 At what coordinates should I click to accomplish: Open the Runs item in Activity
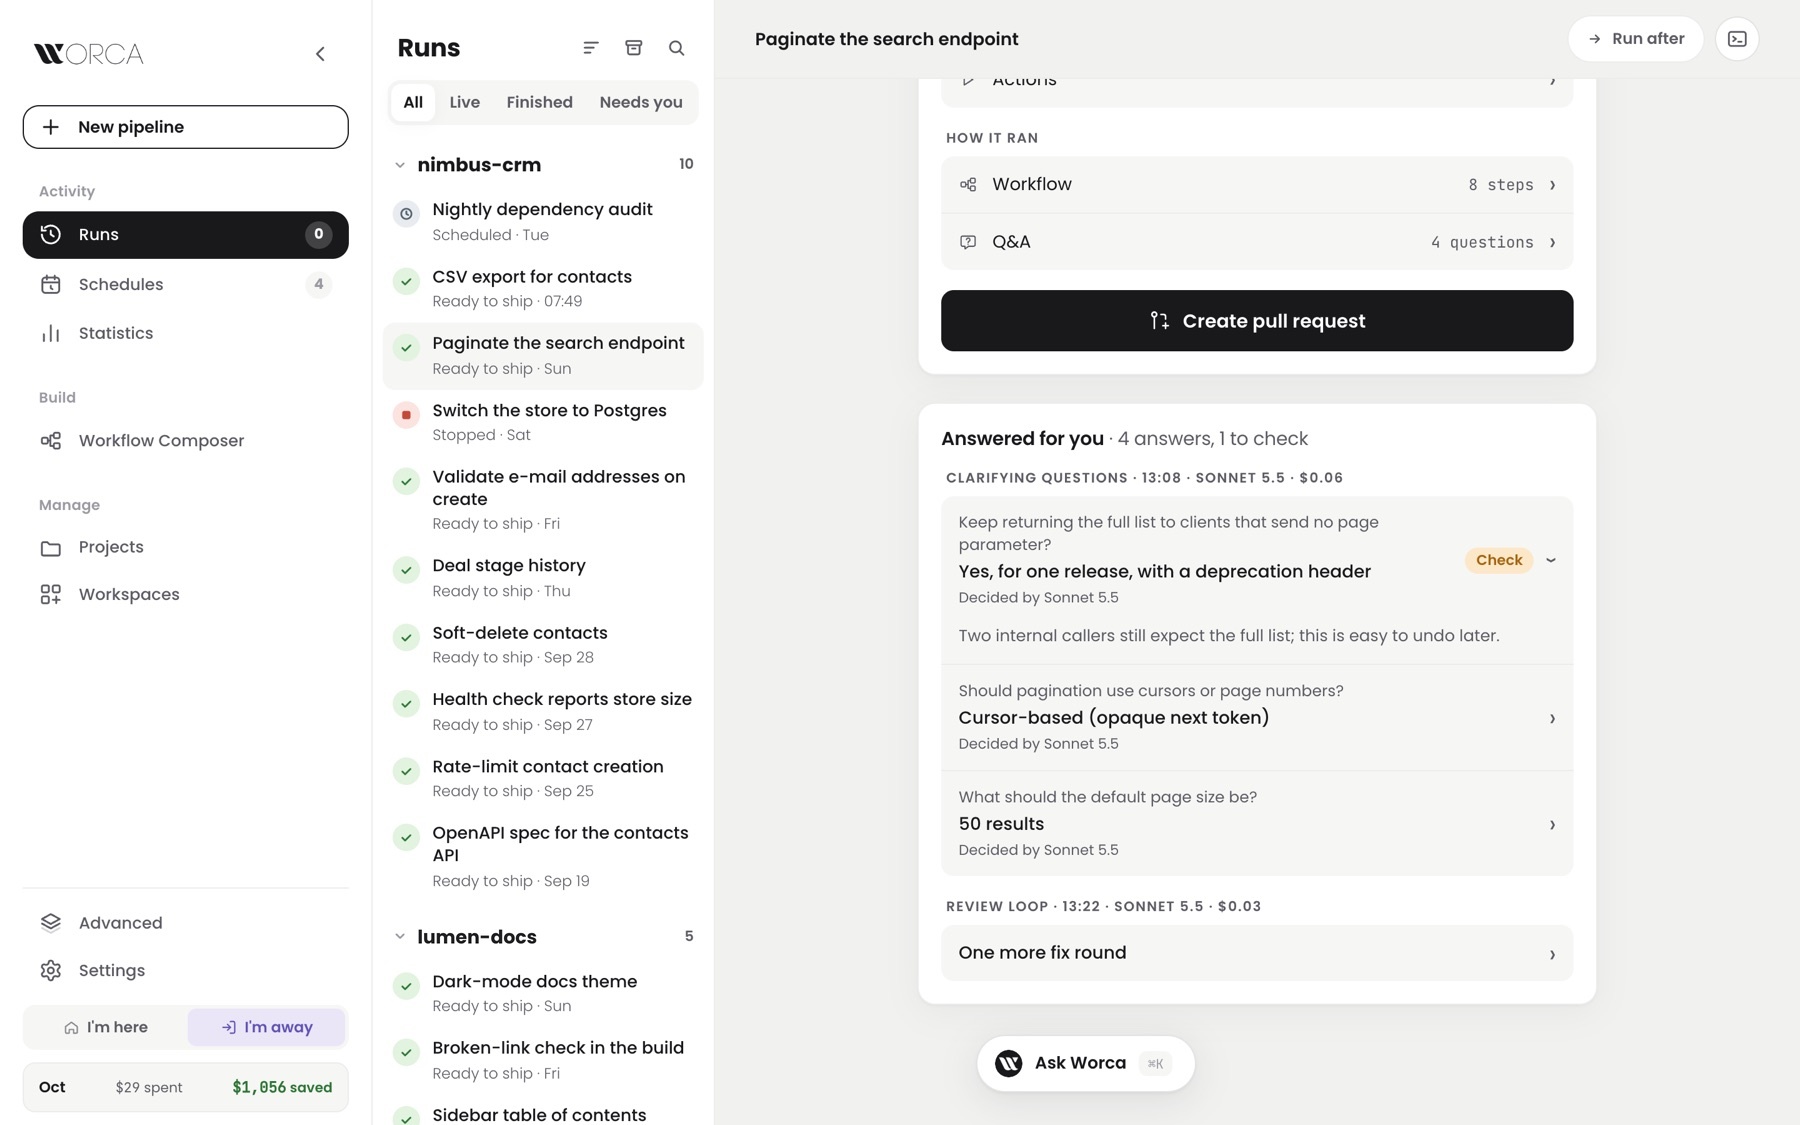186,235
